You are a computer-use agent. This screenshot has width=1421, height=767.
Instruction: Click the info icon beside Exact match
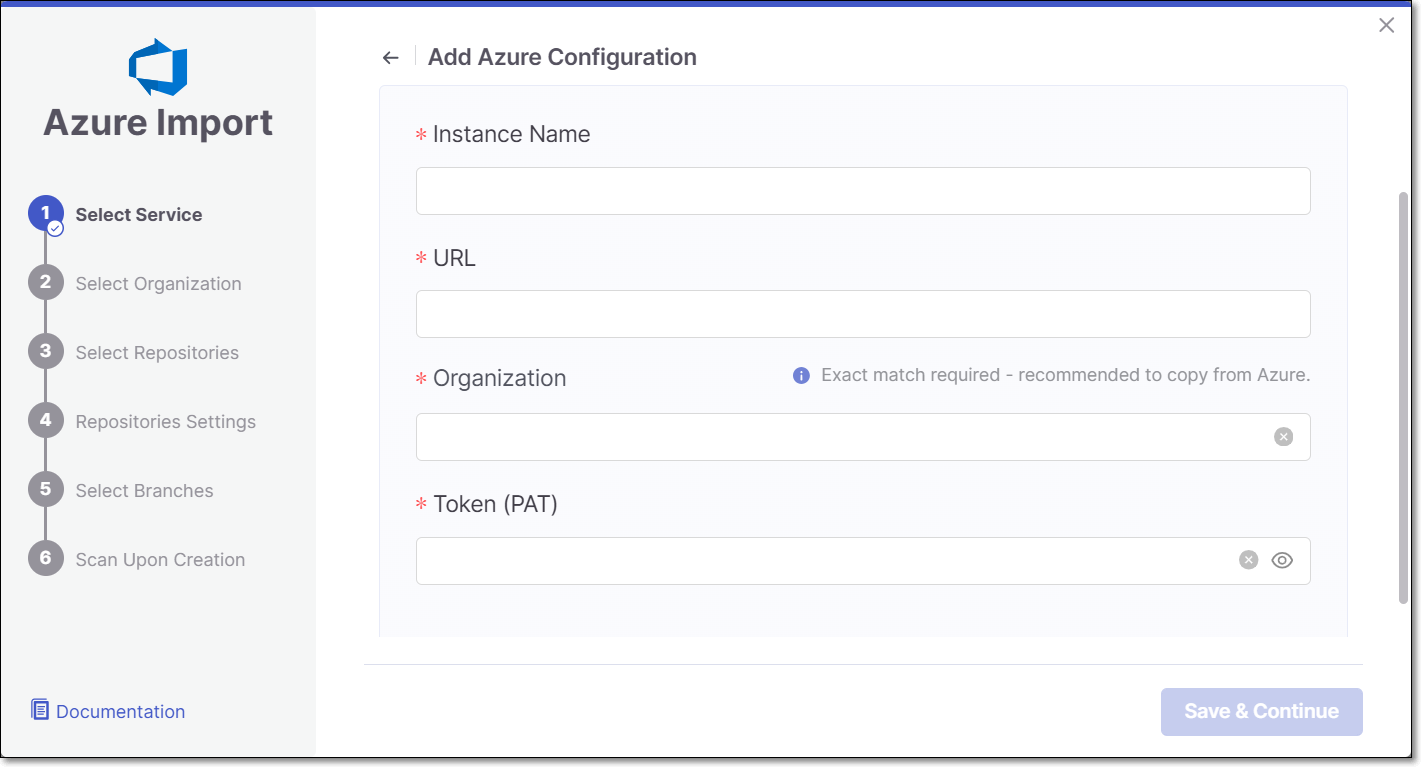pyautogui.click(x=801, y=376)
